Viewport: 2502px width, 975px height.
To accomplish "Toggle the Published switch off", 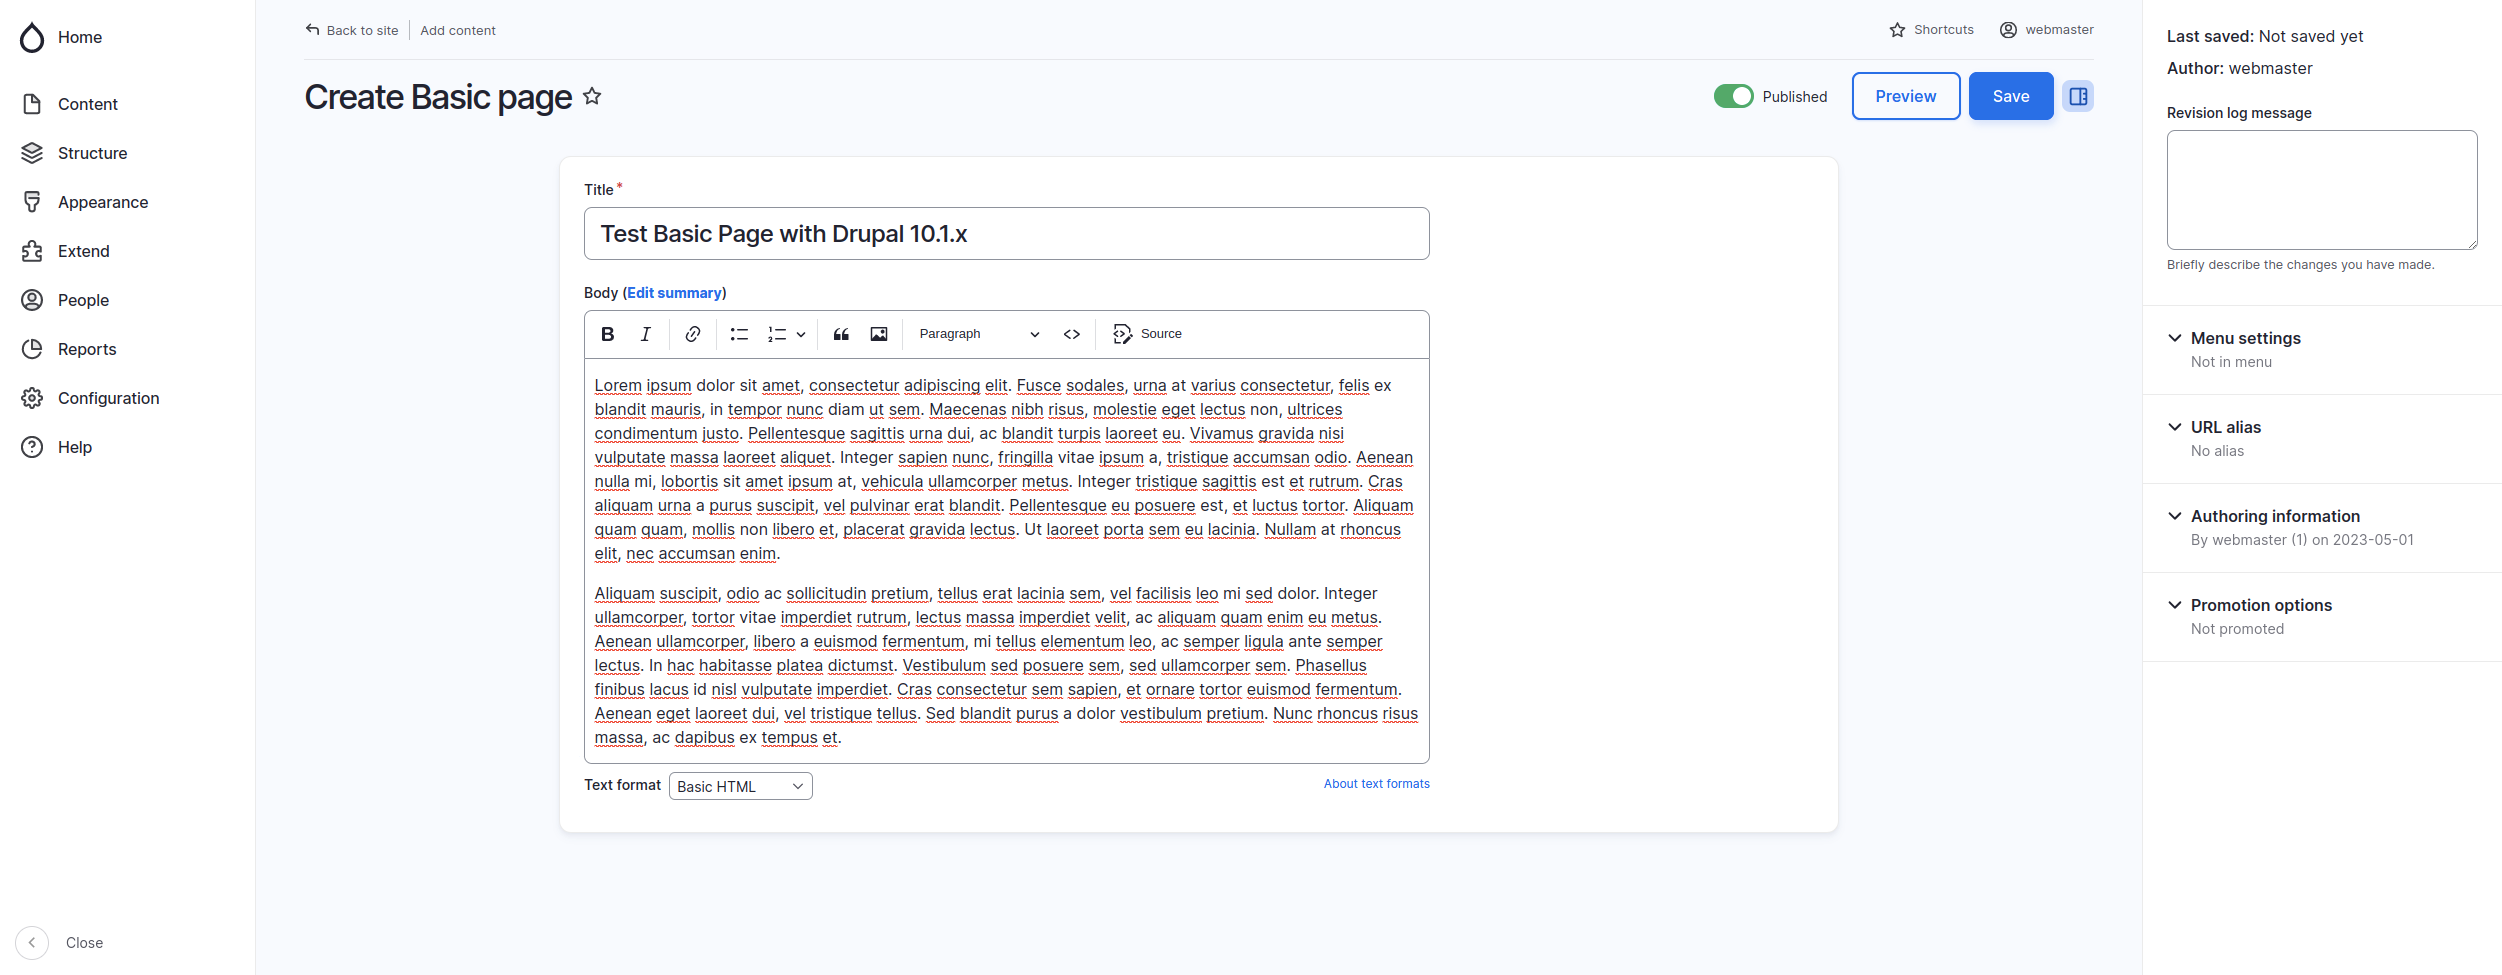I will [1733, 96].
